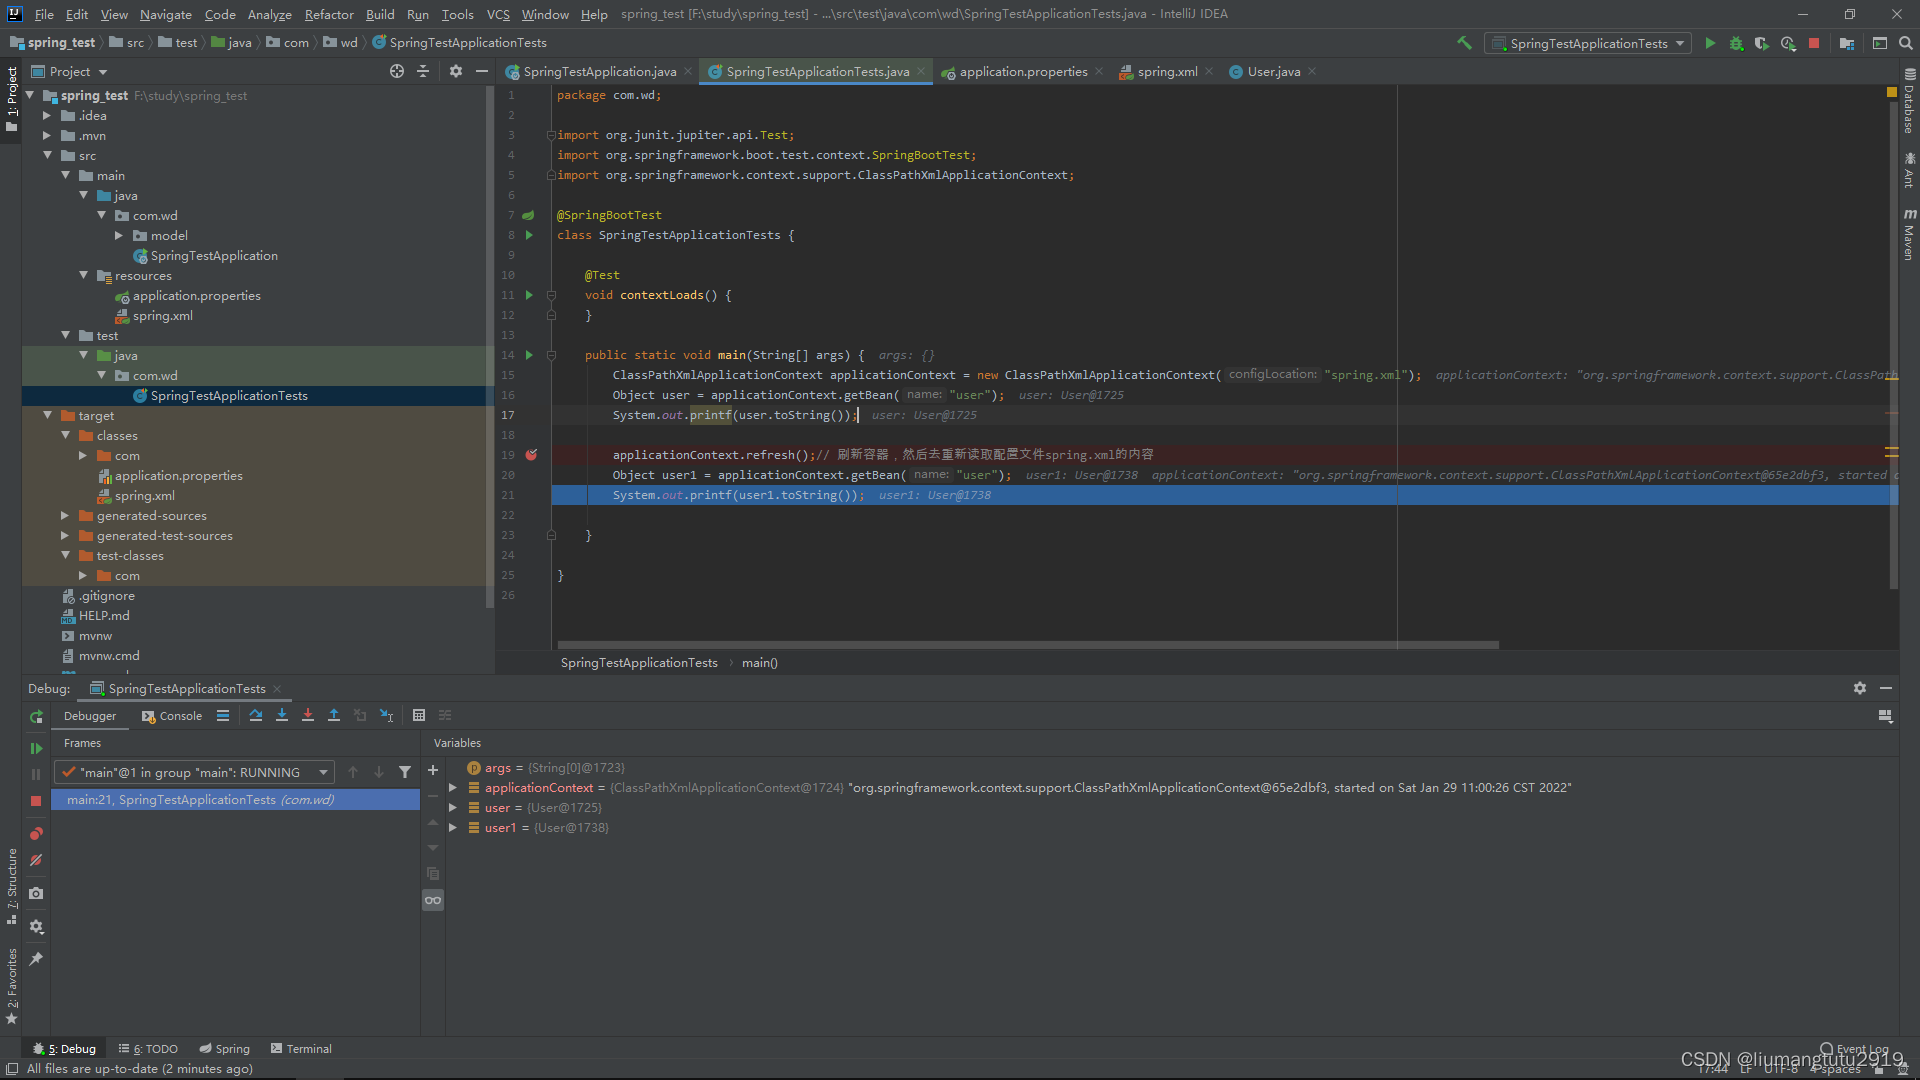
Task: Open the Refactor menu
Action: click(x=329, y=14)
